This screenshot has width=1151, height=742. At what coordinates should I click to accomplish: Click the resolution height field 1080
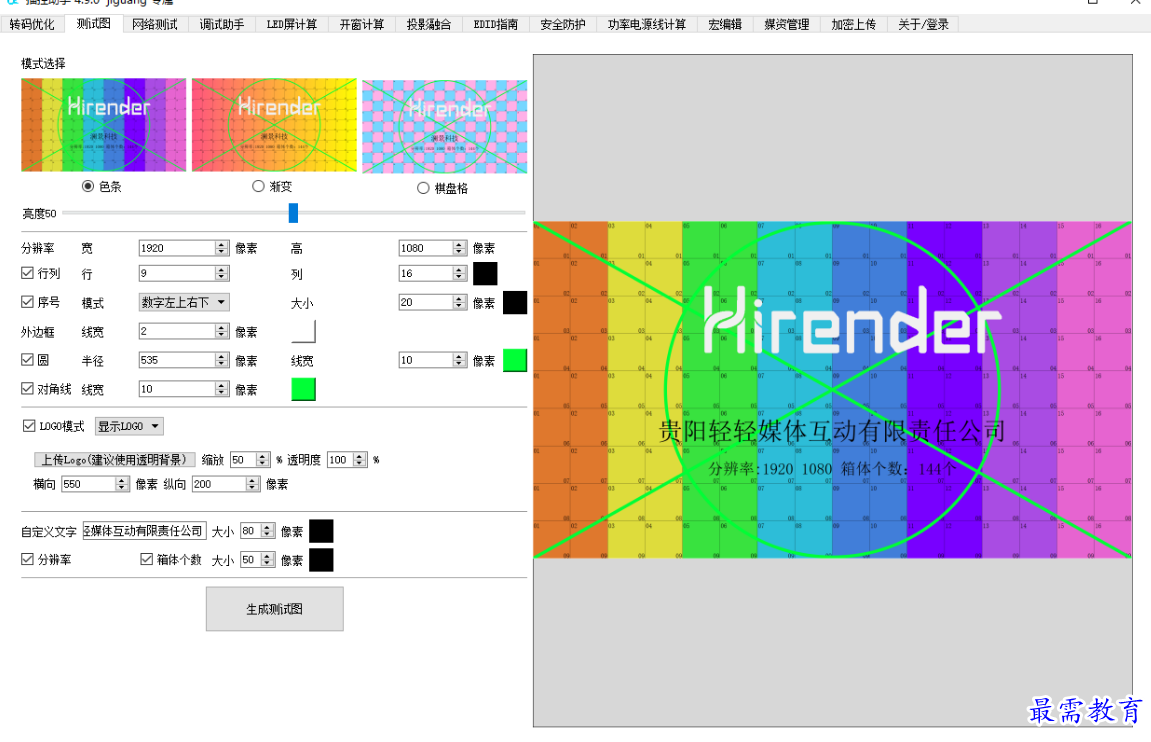point(426,248)
